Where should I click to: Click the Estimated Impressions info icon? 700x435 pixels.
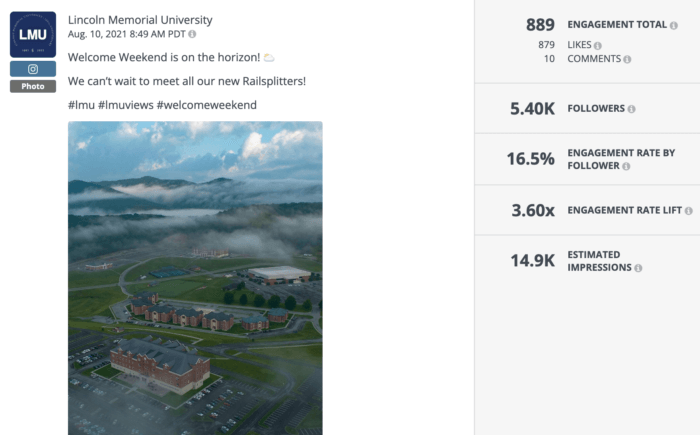coord(638,268)
